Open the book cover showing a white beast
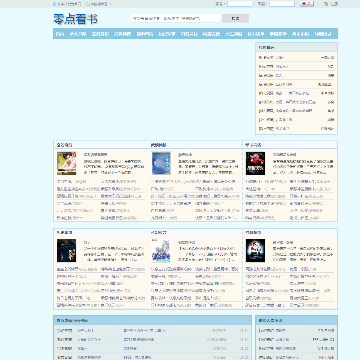Image resolution: width=360 pixels, height=360 pixels. tap(161, 250)
